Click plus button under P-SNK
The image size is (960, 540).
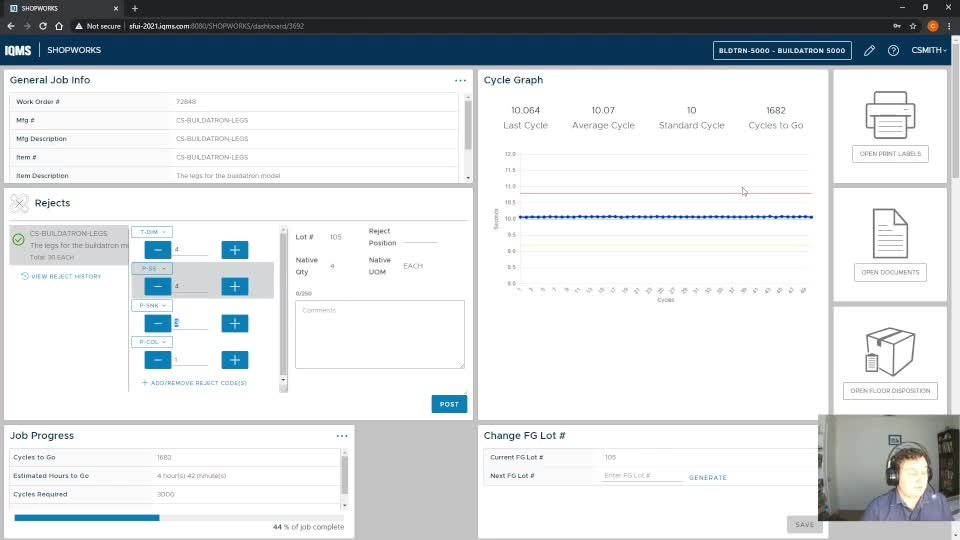coord(234,323)
